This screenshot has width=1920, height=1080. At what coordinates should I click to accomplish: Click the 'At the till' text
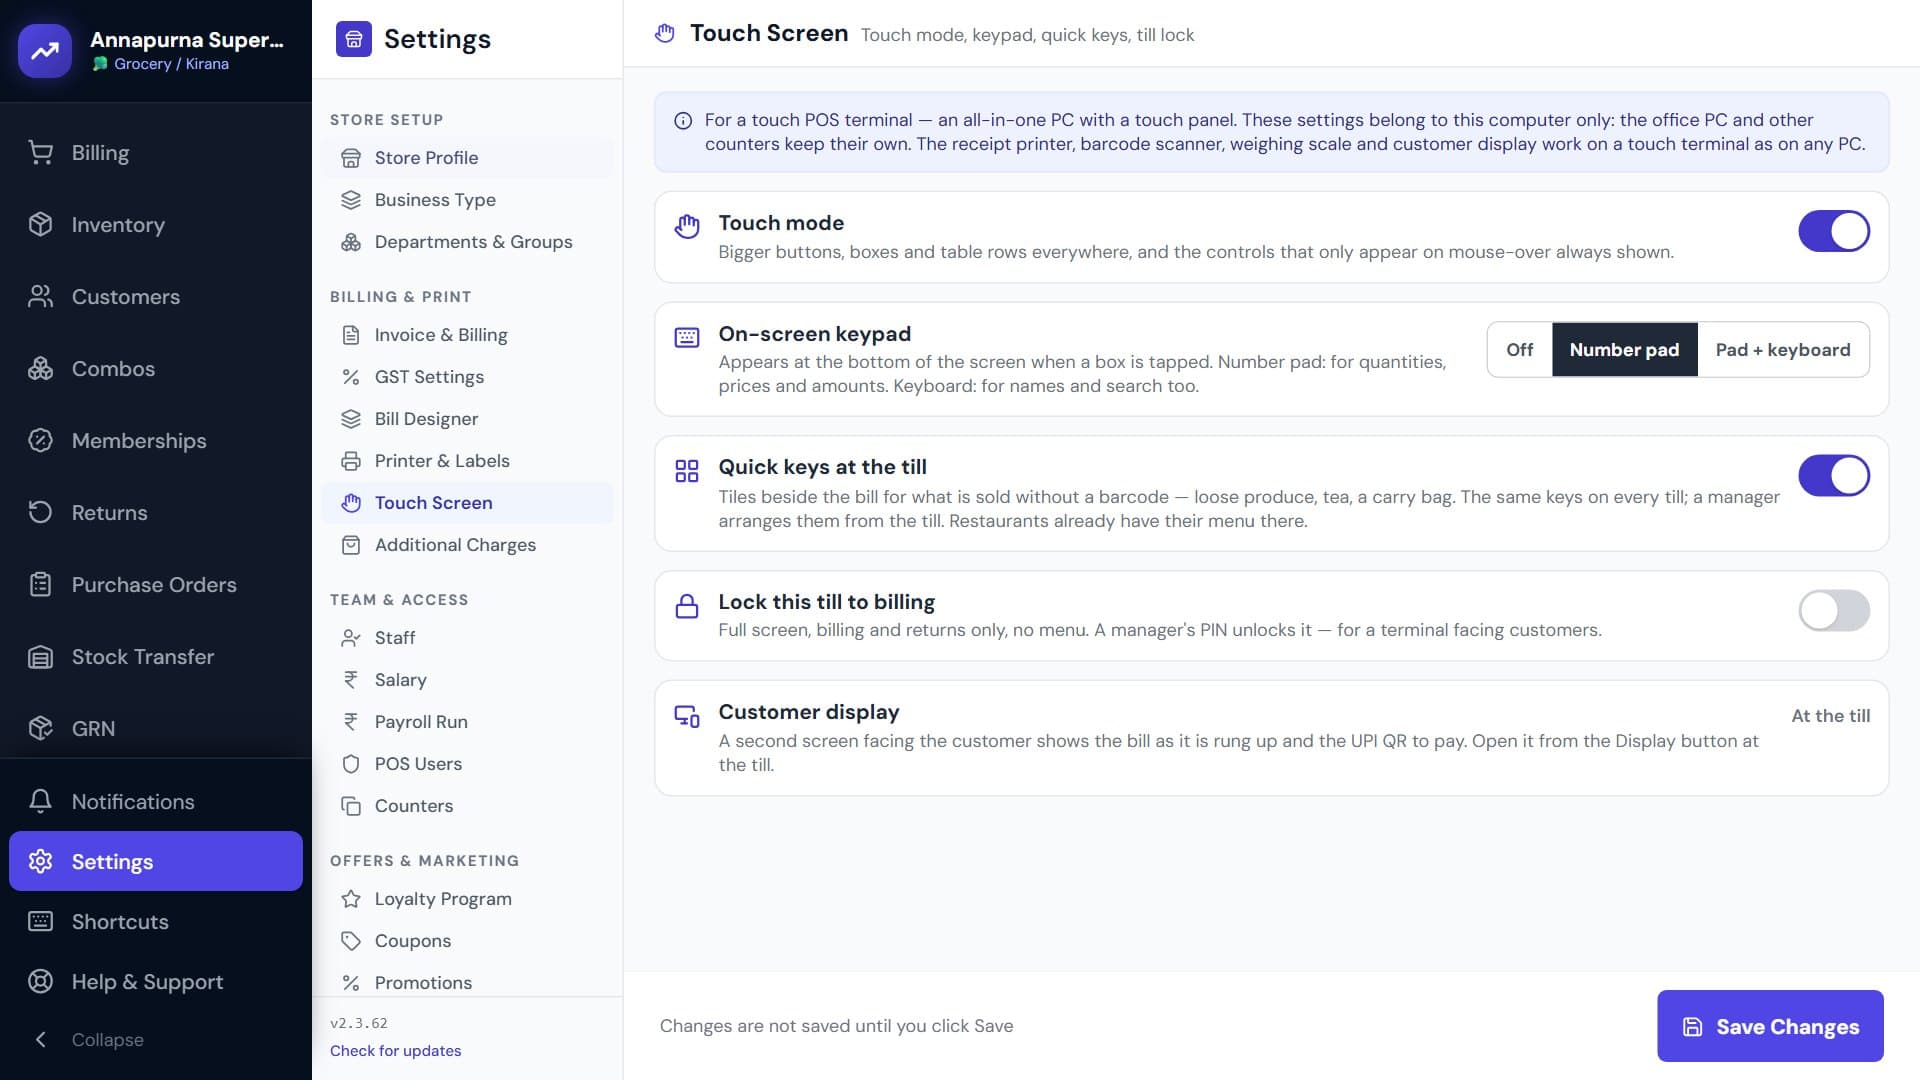pos(1830,716)
